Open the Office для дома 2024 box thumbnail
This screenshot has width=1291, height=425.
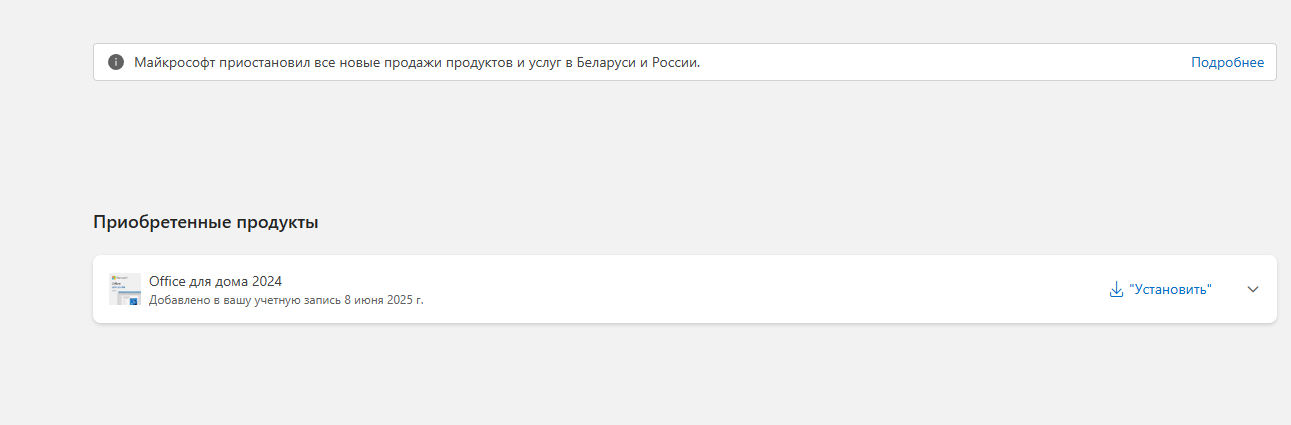coord(125,289)
